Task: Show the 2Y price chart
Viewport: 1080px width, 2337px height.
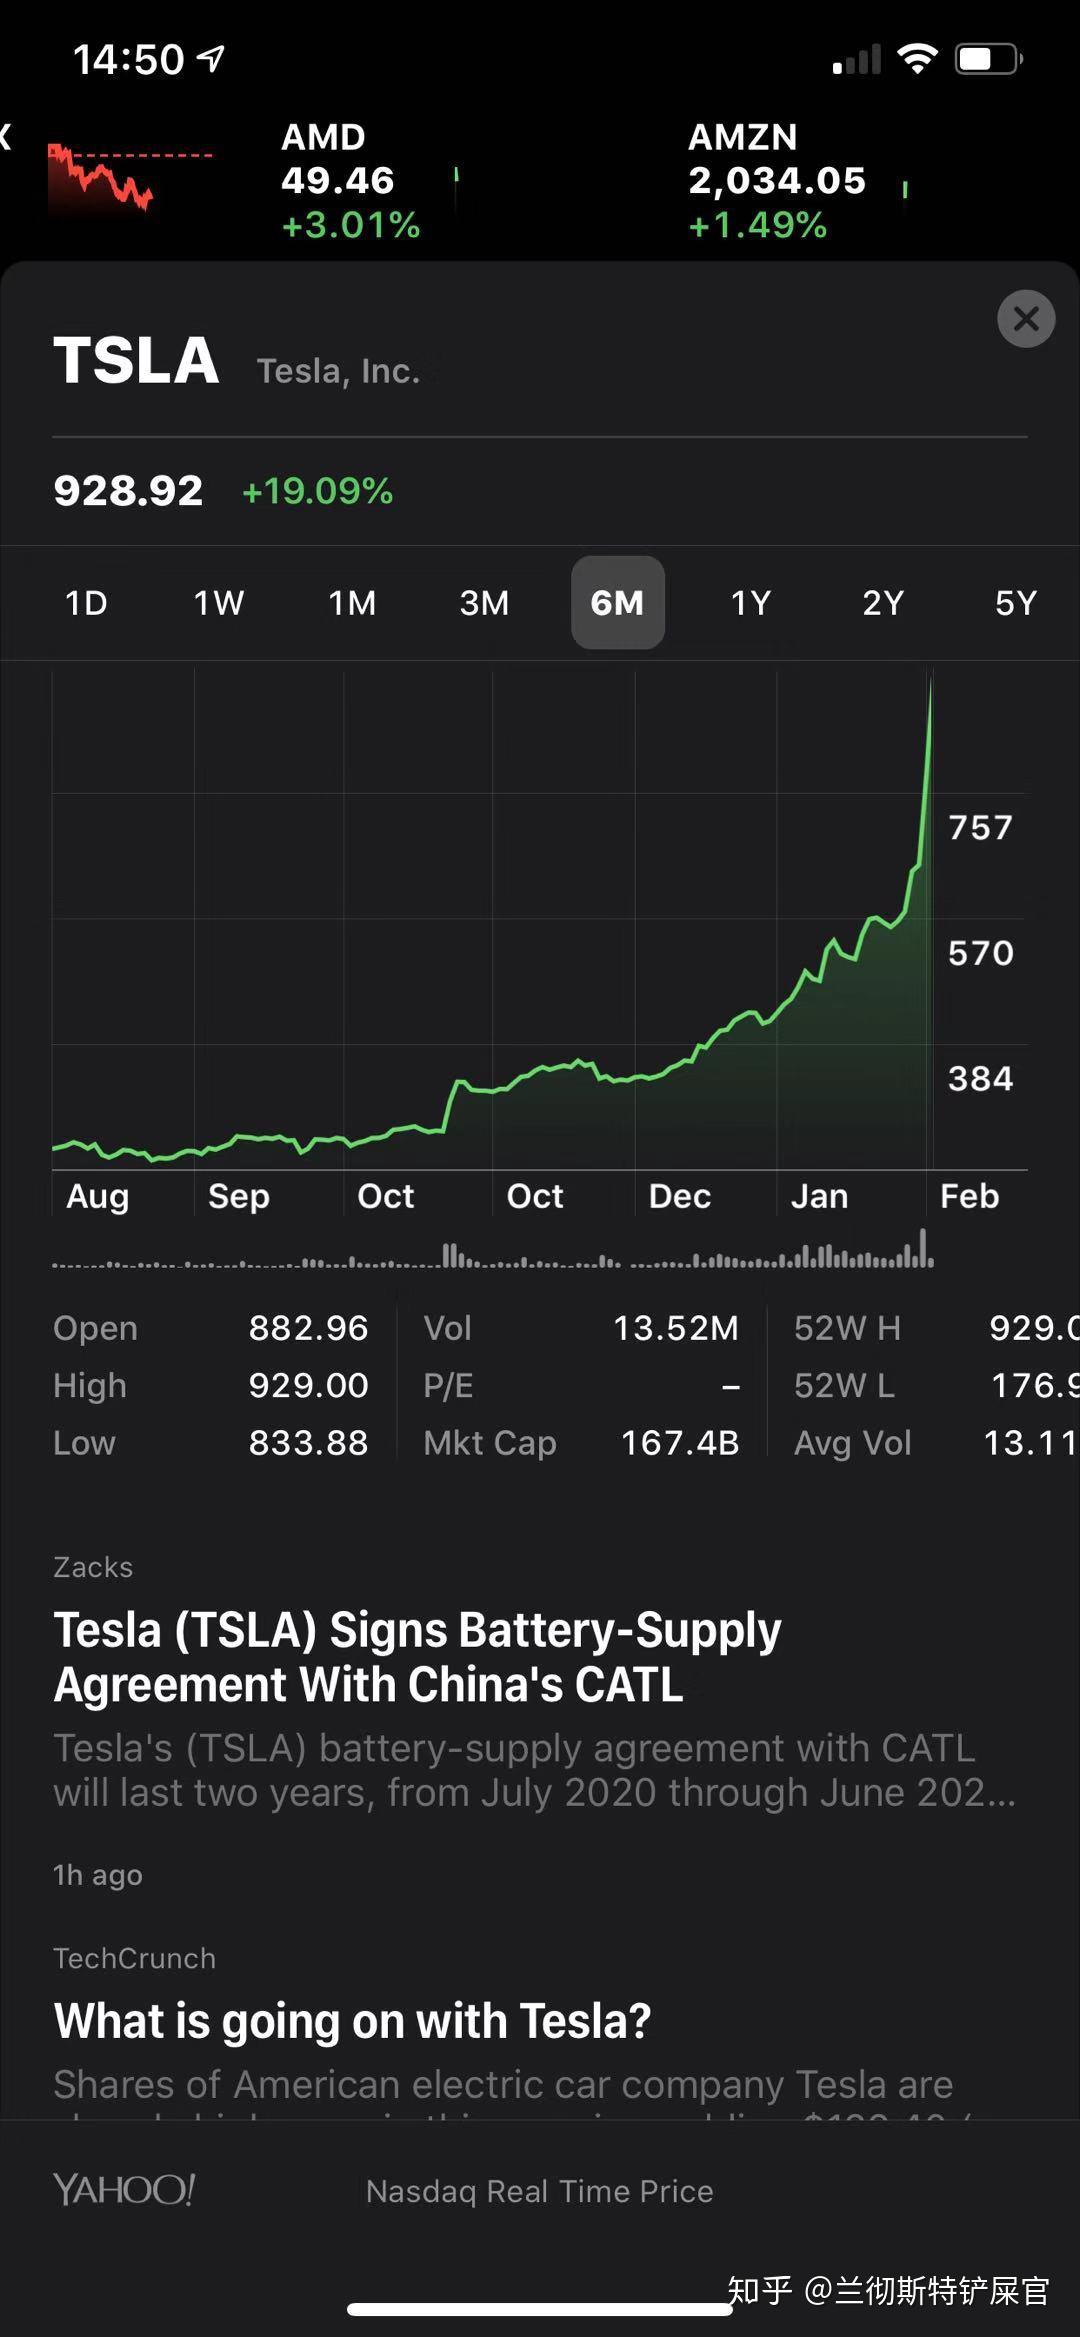Action: pyautogui.click(x=883, y=603)
